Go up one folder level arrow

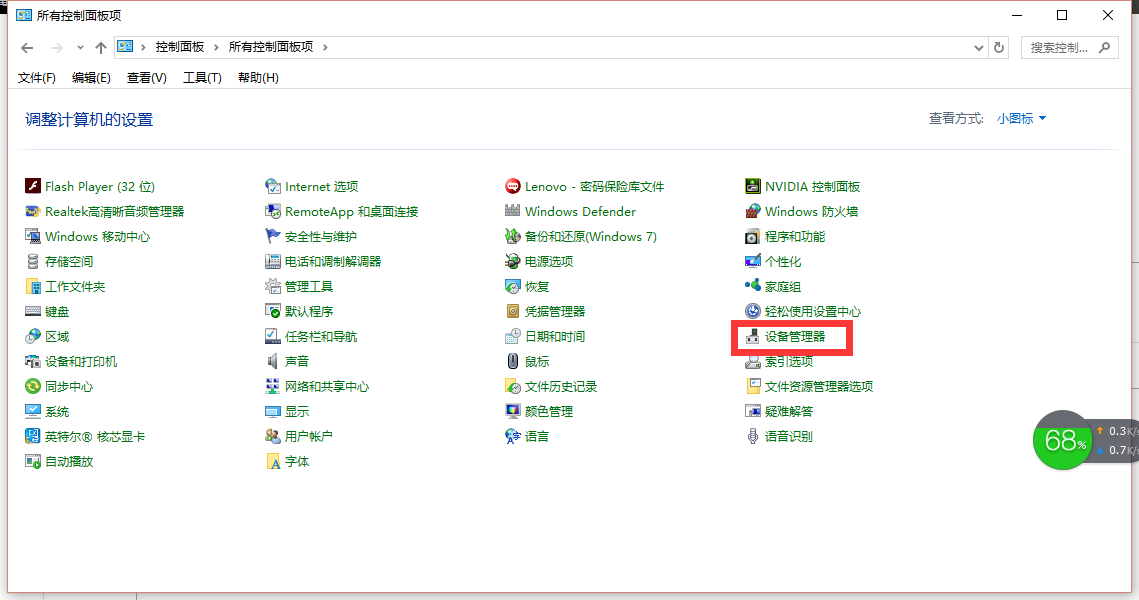(x=101, y=47)
